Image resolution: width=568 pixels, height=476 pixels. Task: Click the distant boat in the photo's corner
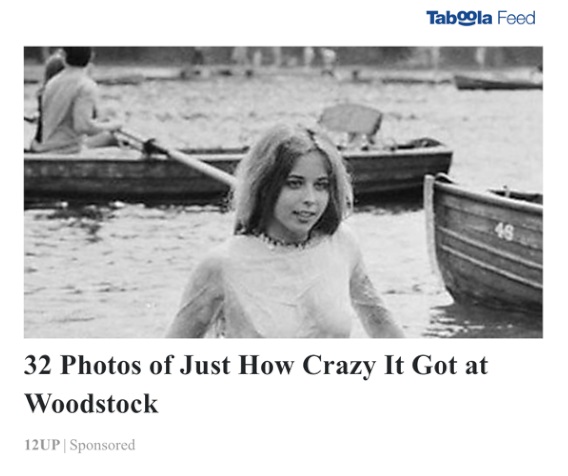point(498,82)
